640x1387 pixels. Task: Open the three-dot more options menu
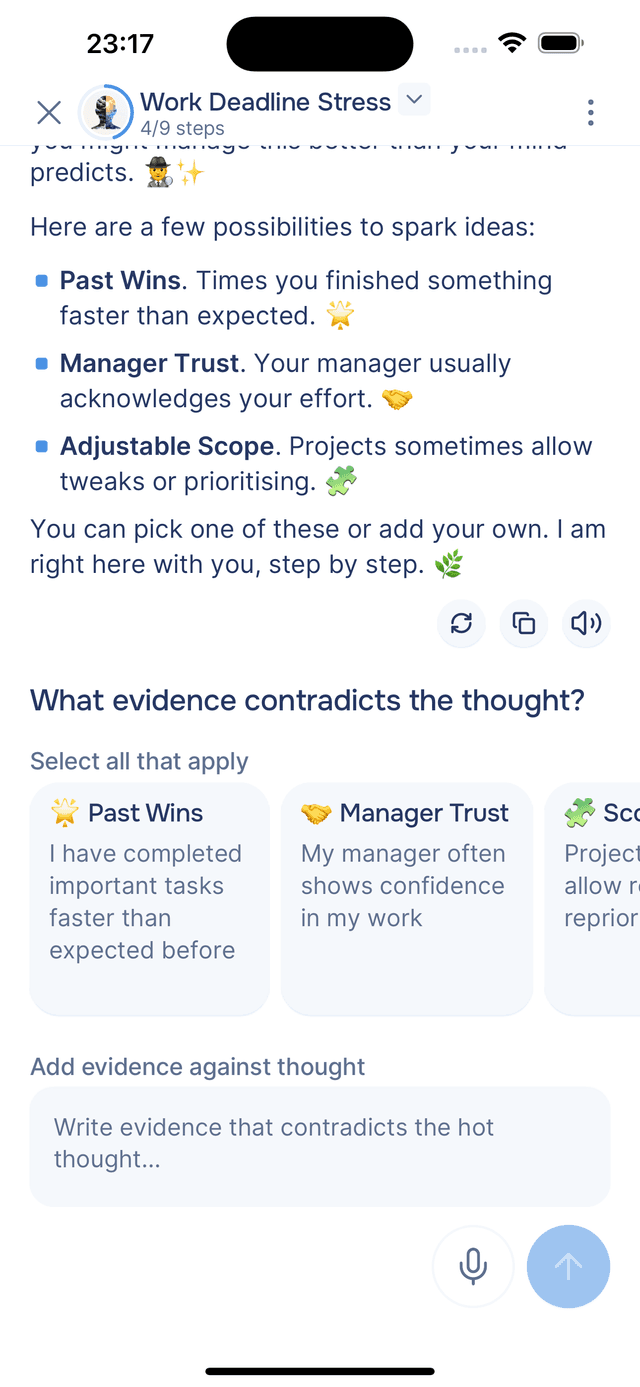(x=591, y=112)
